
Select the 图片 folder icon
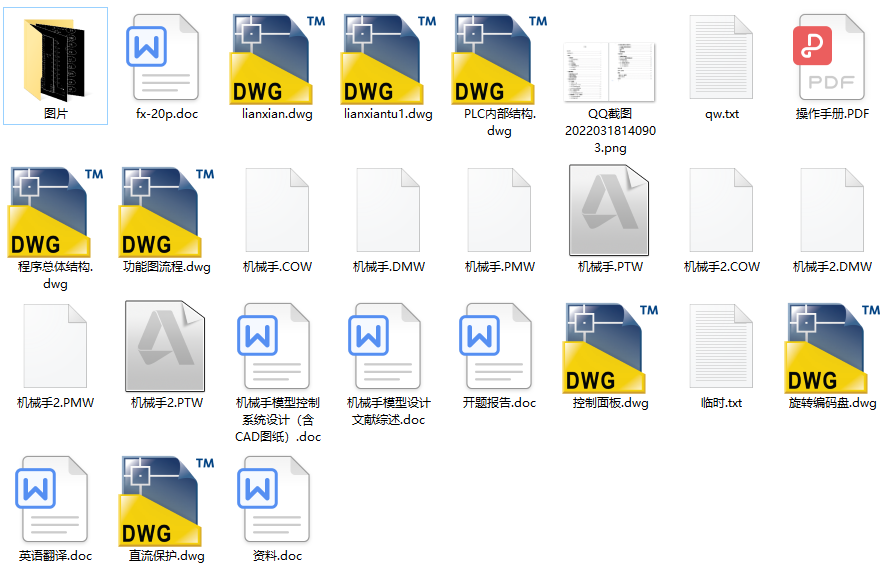click(54, 59)
